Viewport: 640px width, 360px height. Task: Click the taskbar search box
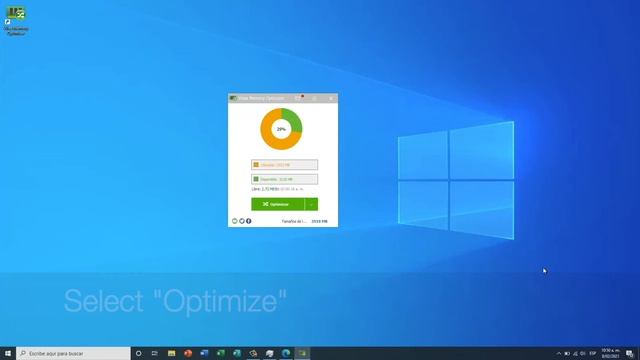pos(73,353)
